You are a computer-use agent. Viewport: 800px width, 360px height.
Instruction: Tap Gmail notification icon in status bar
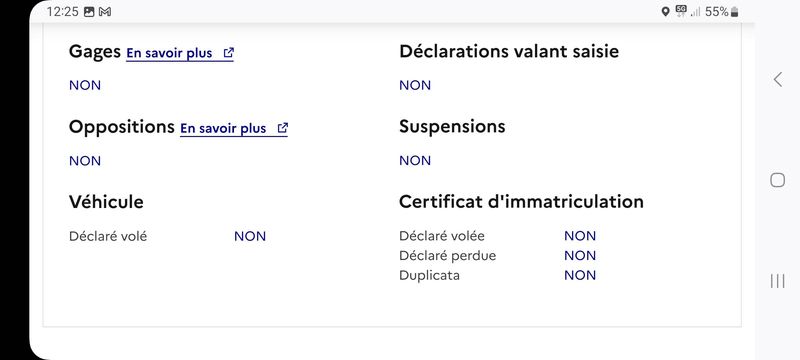(x=105, y=12)
